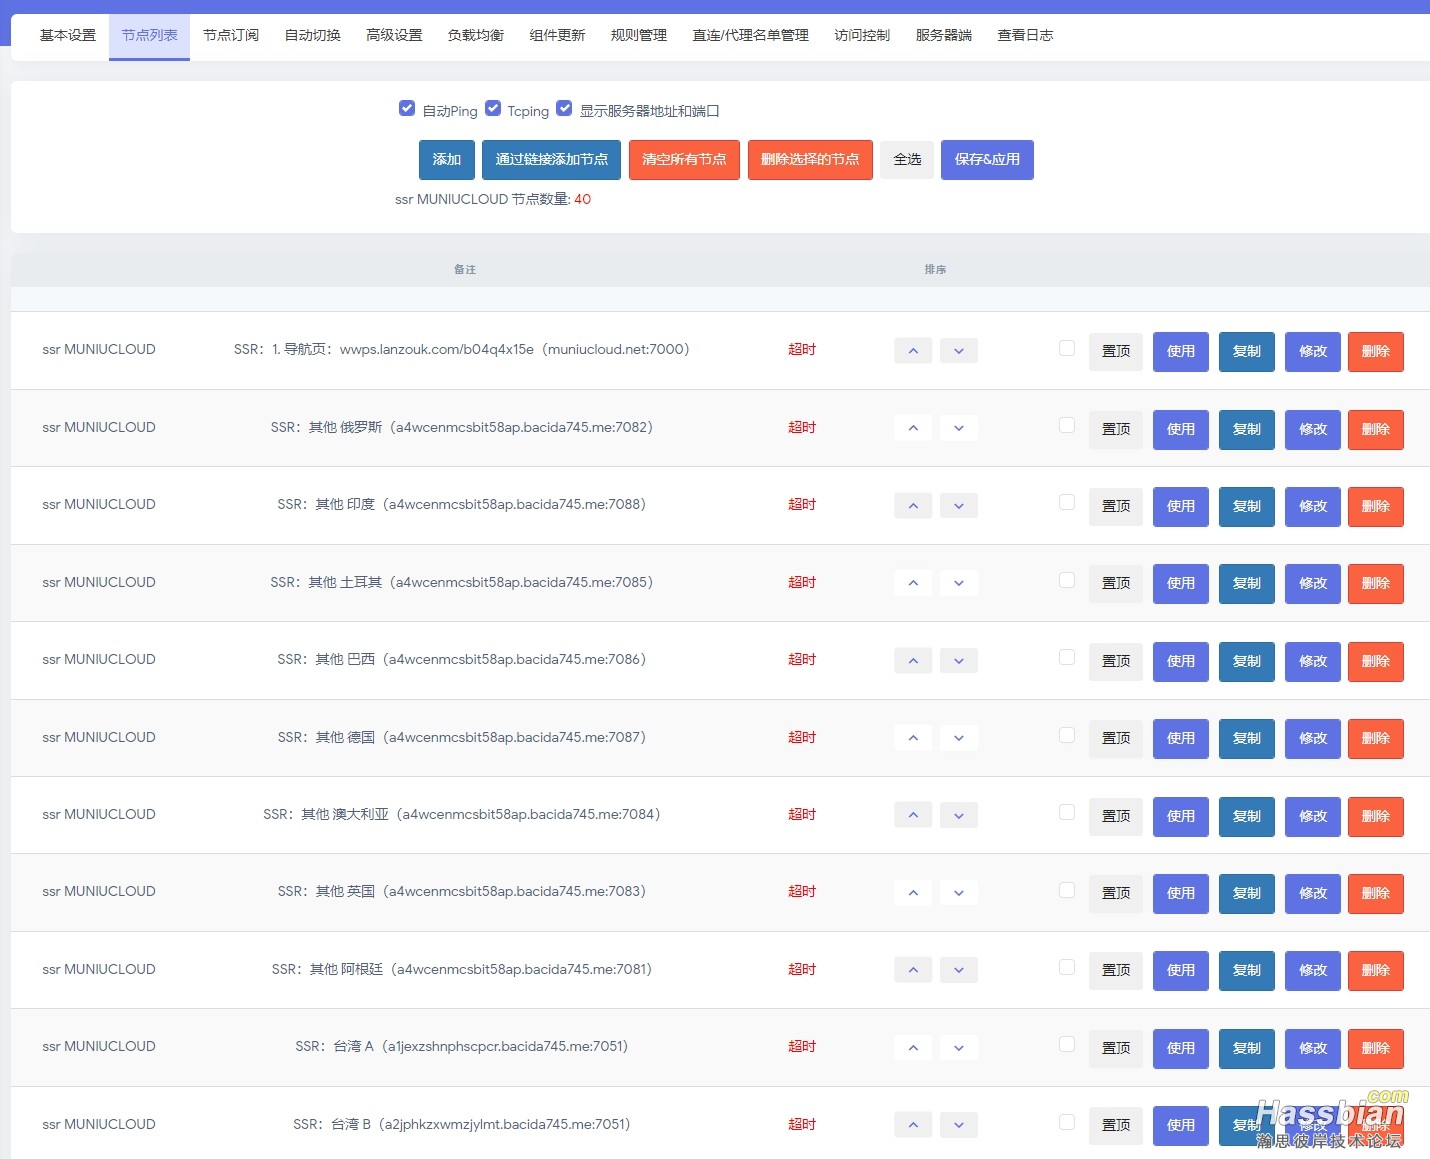This screenshot has width=1430, height=1159.
Task: Toggle the Tcping checkbox
Action: tap(493, 108)
